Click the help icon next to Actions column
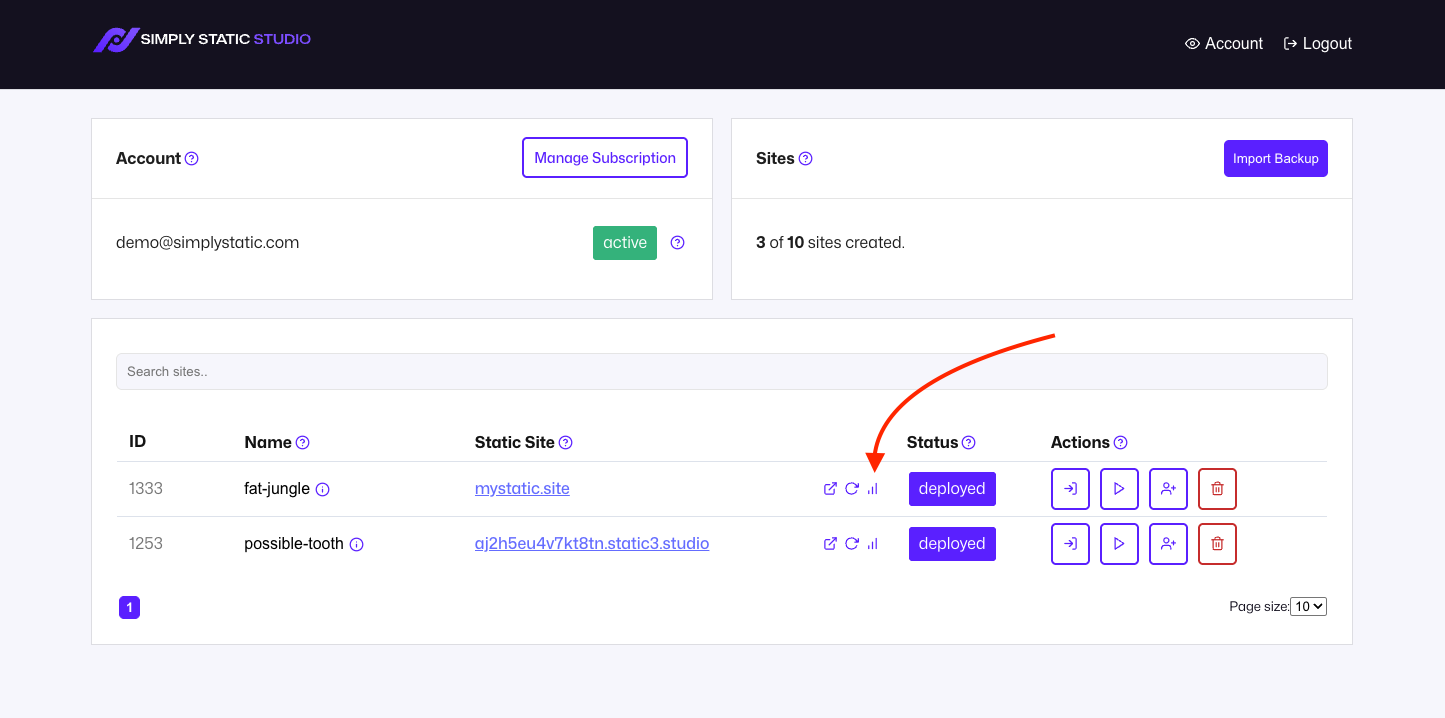1445x718 pixels. coord(1121,443)
